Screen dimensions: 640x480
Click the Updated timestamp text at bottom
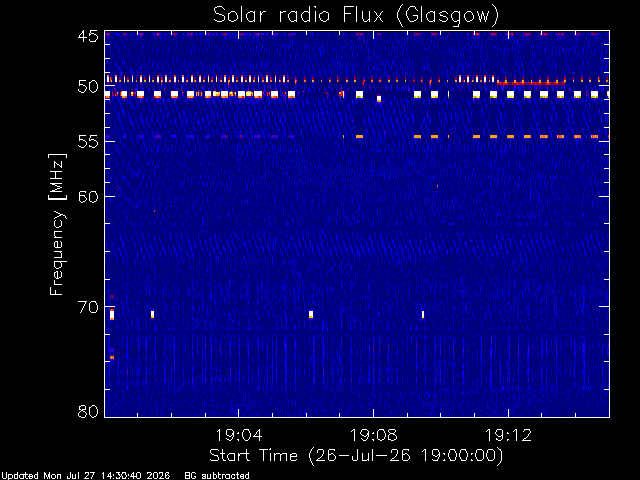85,476
